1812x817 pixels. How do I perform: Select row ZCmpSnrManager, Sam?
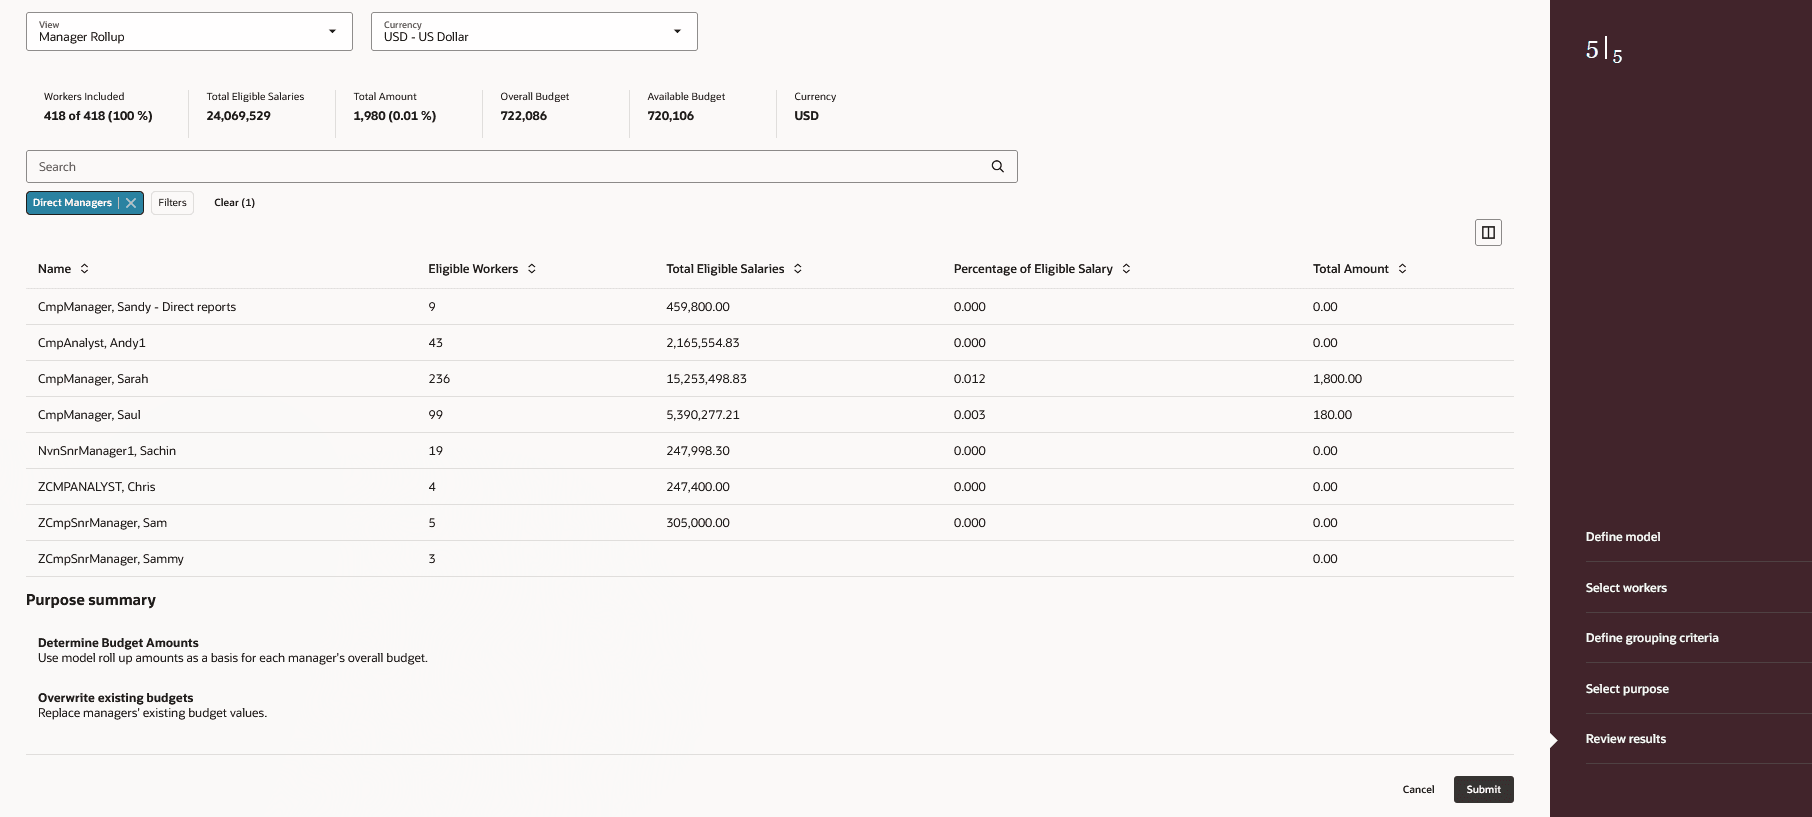(x=770, y=523)
